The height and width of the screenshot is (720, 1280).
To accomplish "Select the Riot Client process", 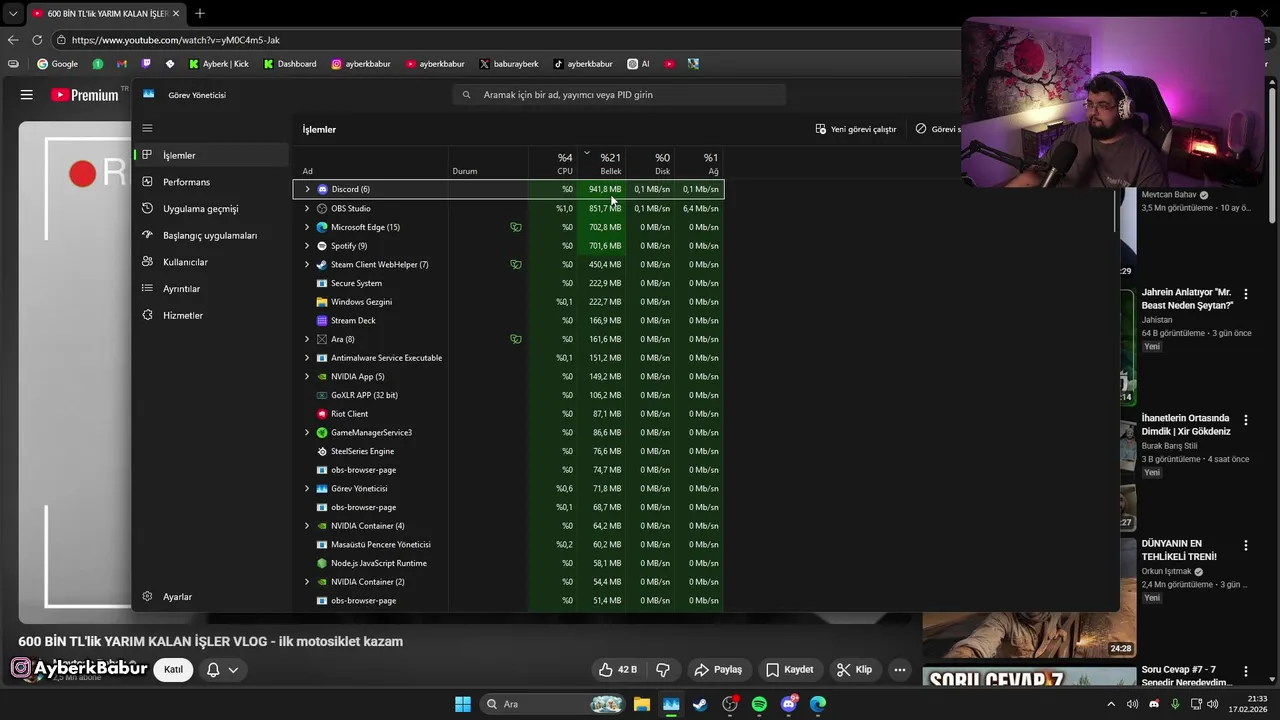I will click(508, 414).
